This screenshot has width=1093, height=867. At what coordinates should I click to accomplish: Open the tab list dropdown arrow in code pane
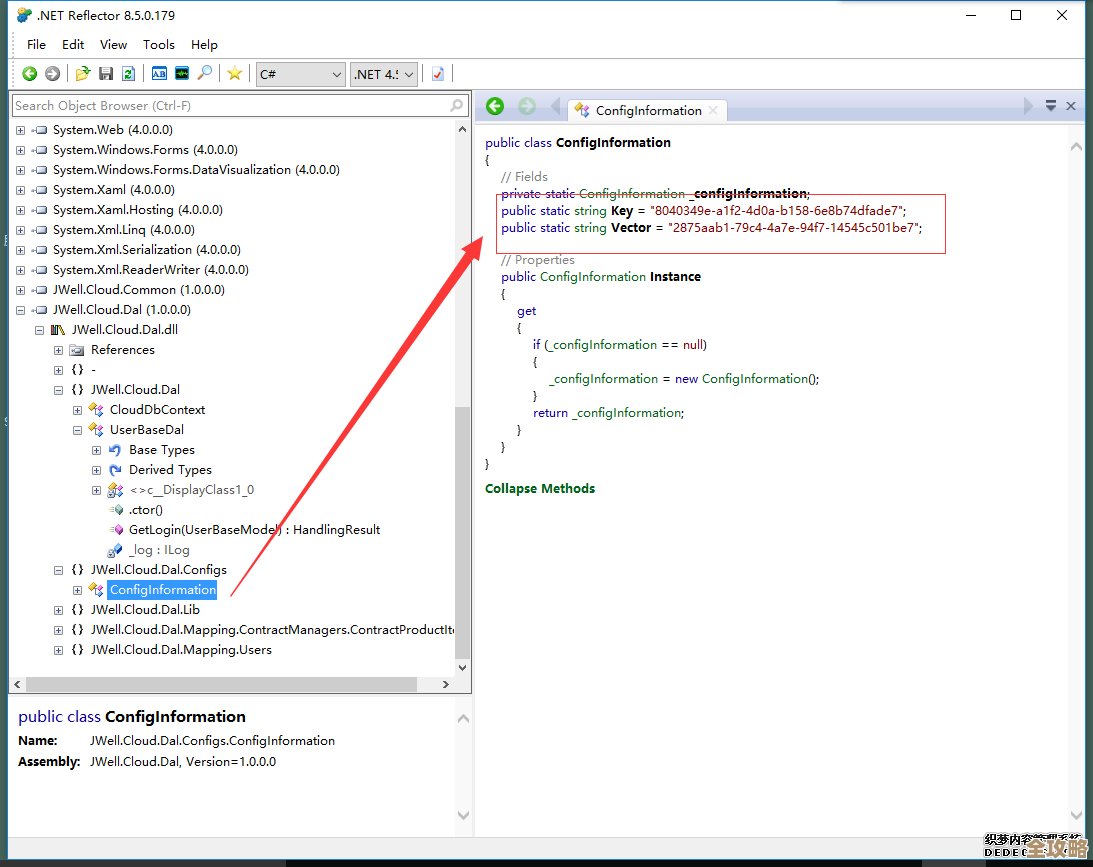pos(1051,105)
